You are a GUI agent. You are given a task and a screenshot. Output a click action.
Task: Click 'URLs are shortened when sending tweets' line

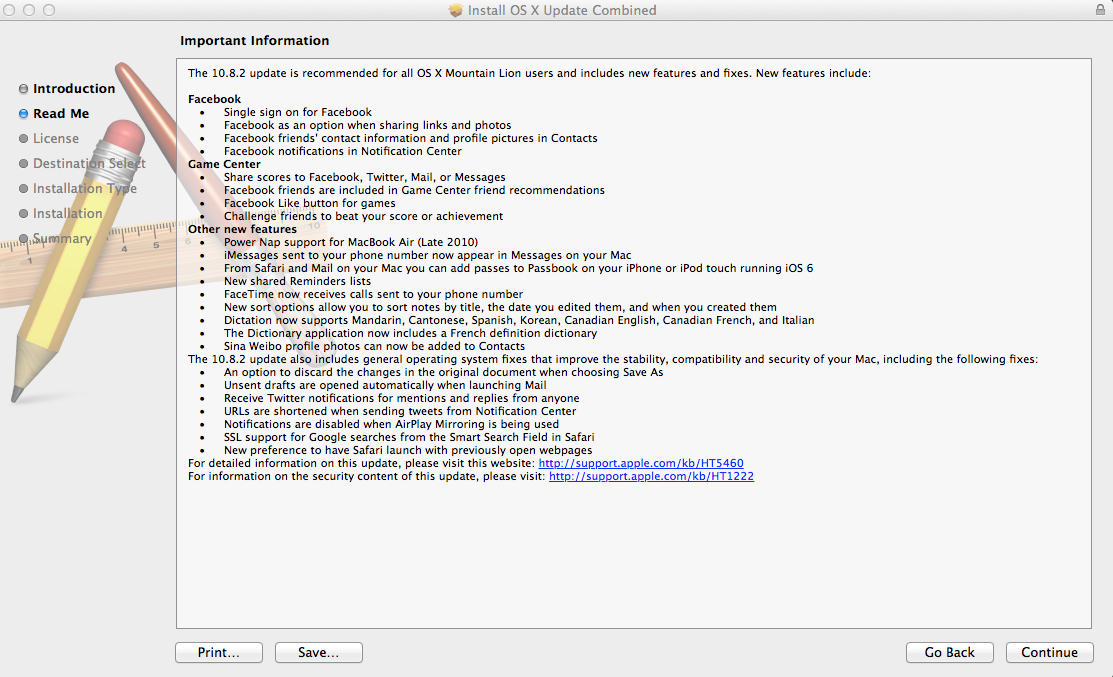[x=400, y=412]
